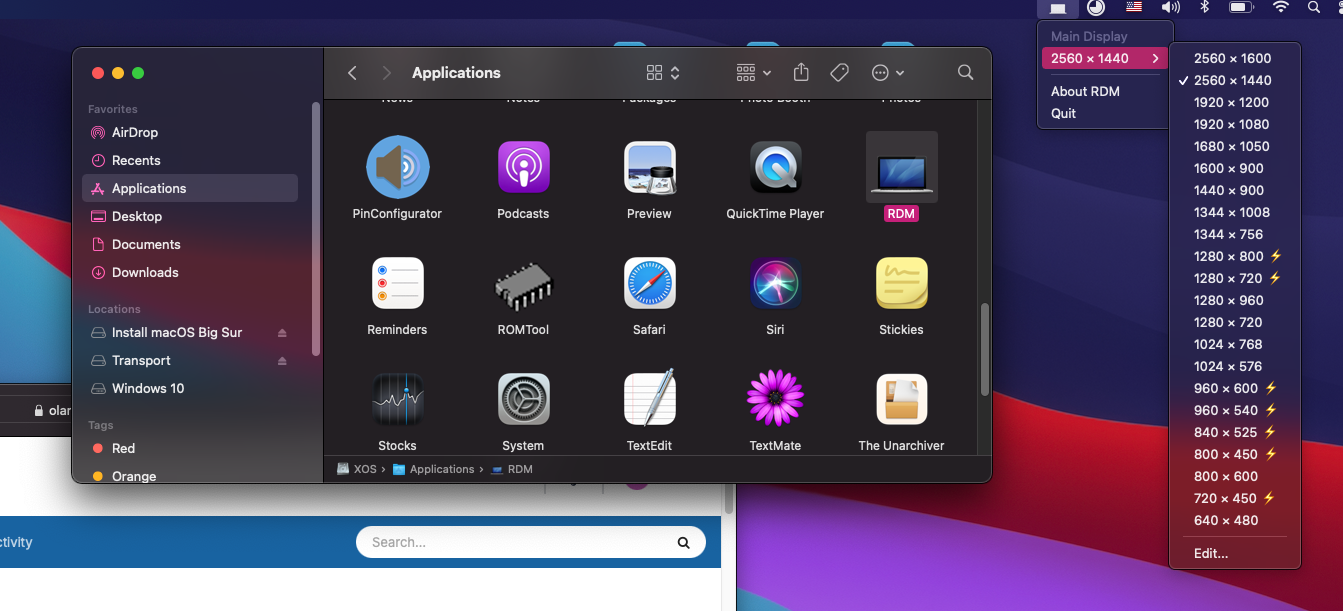
Task: Click the ROMTool chip icon
Action: coord(523,286)
